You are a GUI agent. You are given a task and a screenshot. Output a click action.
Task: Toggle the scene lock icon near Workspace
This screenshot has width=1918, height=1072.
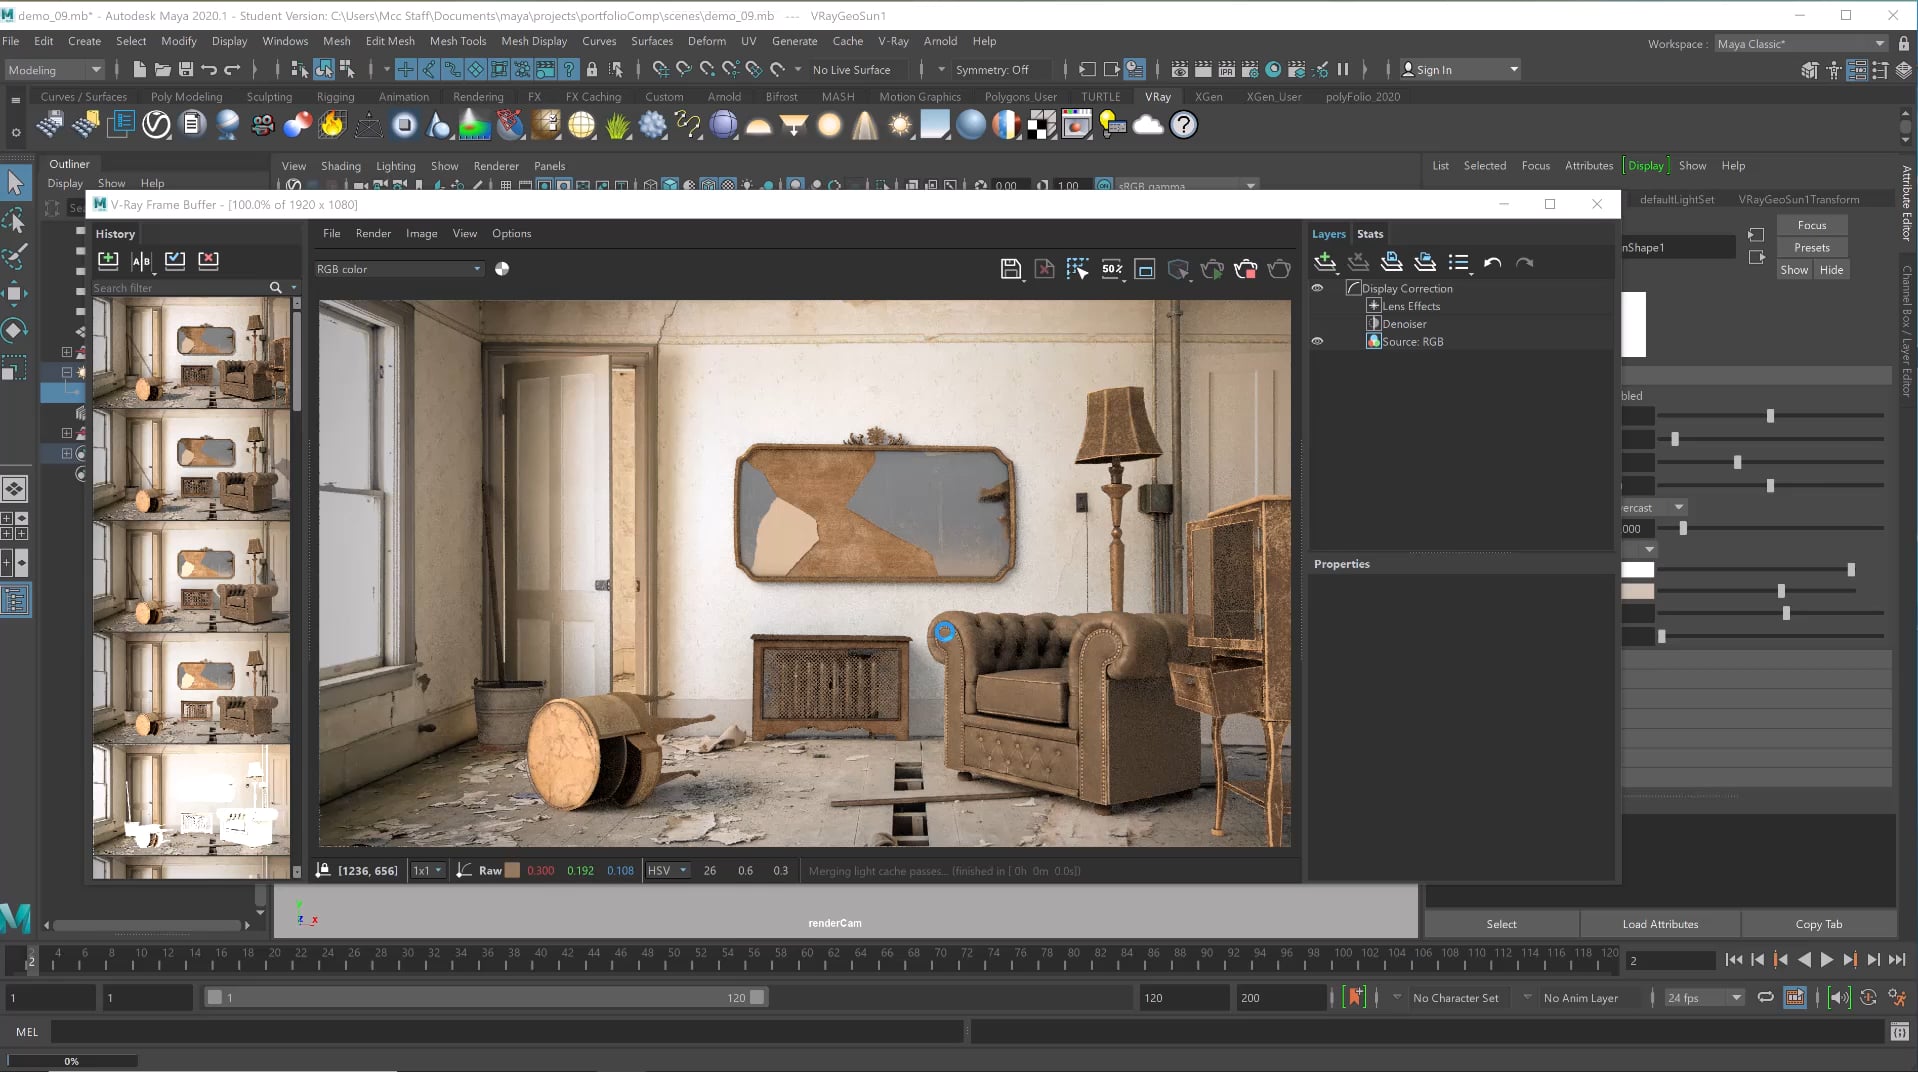pos(1902,43)
